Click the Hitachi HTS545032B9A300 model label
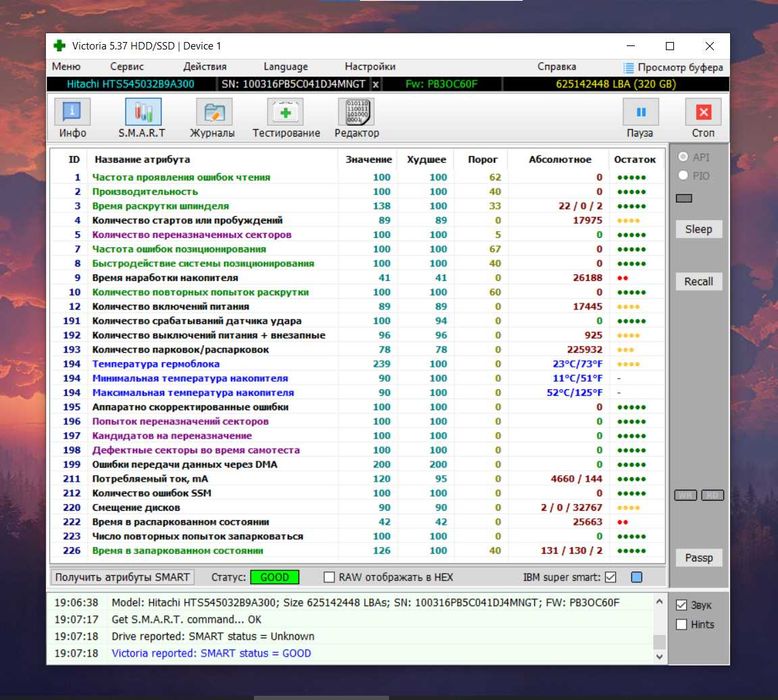Image resolution: width=778 pixels, height=700 pixels. pyautogui.click(x=130, y=84)
